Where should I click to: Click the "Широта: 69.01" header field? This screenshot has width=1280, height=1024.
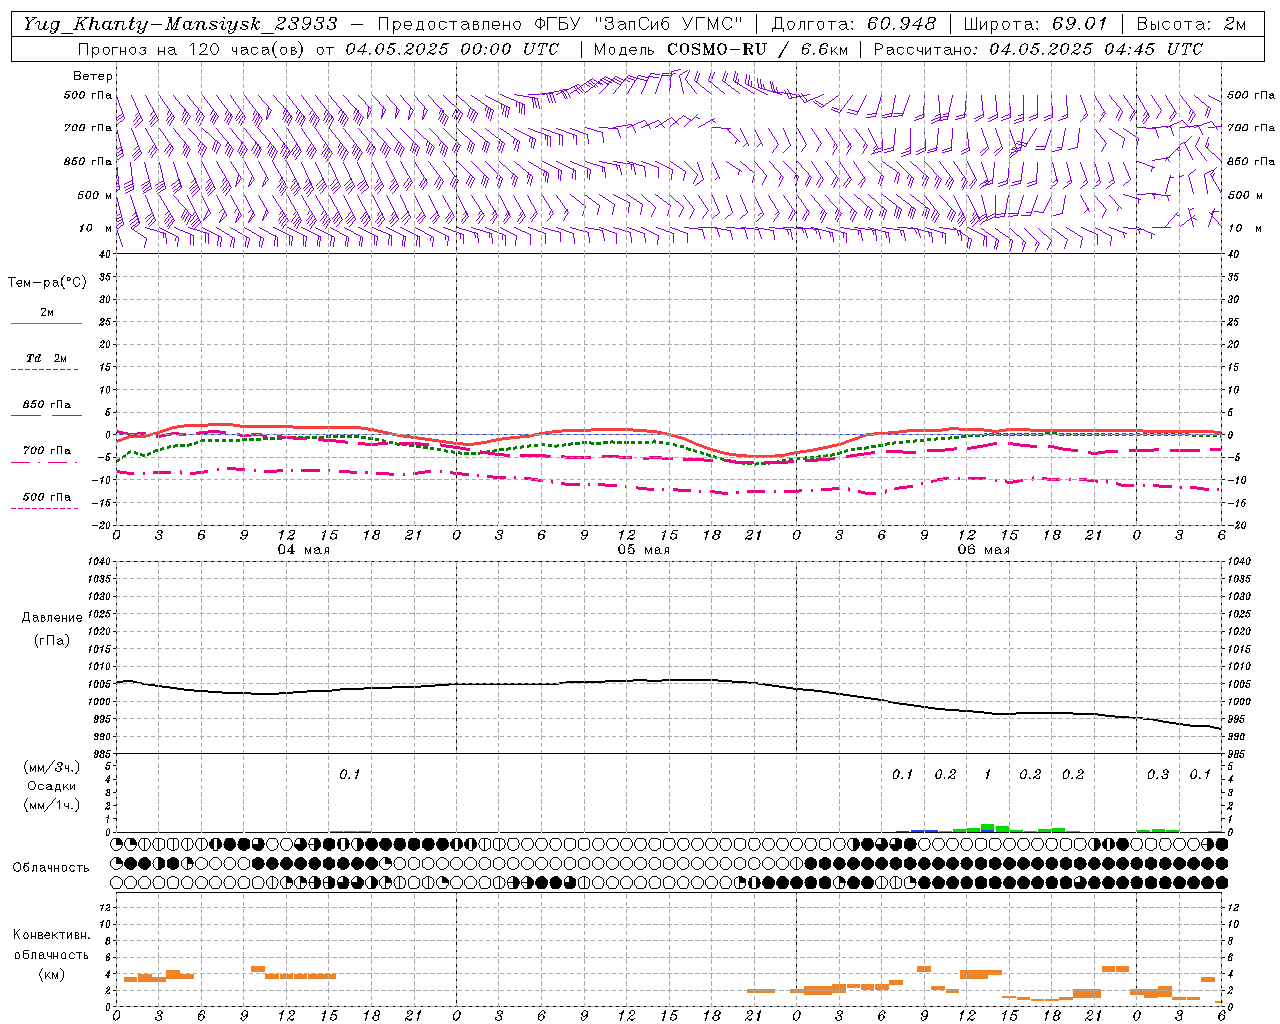(x=1035, y=24)
